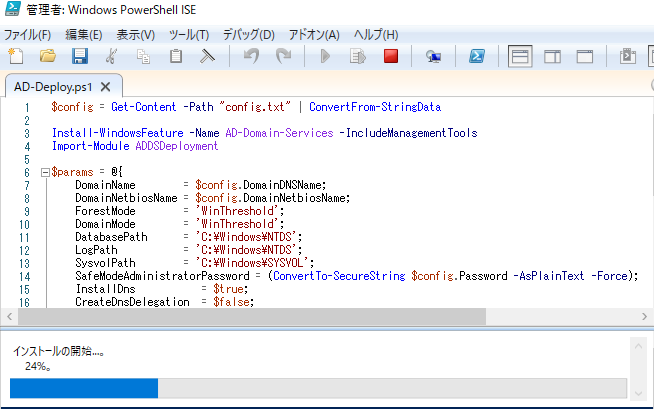Collapse the $params hashtable block
This screenshot has width=654, height=409.
point(45,172)
